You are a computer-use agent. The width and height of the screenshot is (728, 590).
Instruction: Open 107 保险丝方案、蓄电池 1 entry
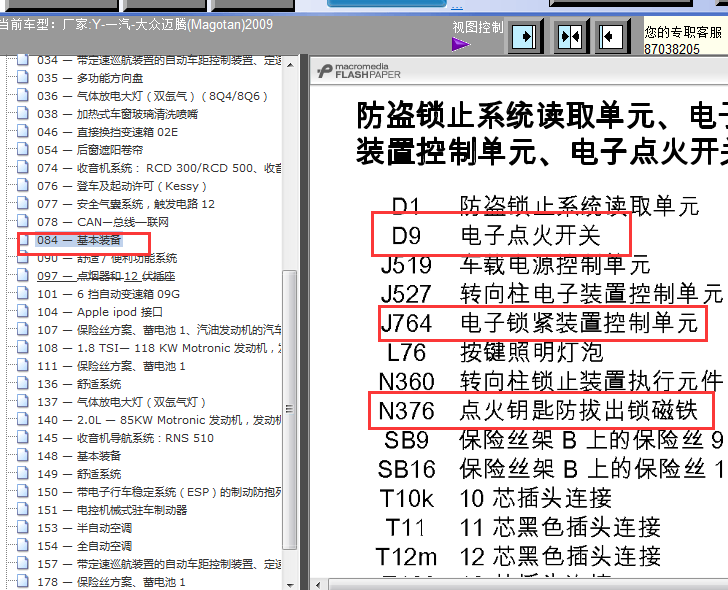click(159, 330)
